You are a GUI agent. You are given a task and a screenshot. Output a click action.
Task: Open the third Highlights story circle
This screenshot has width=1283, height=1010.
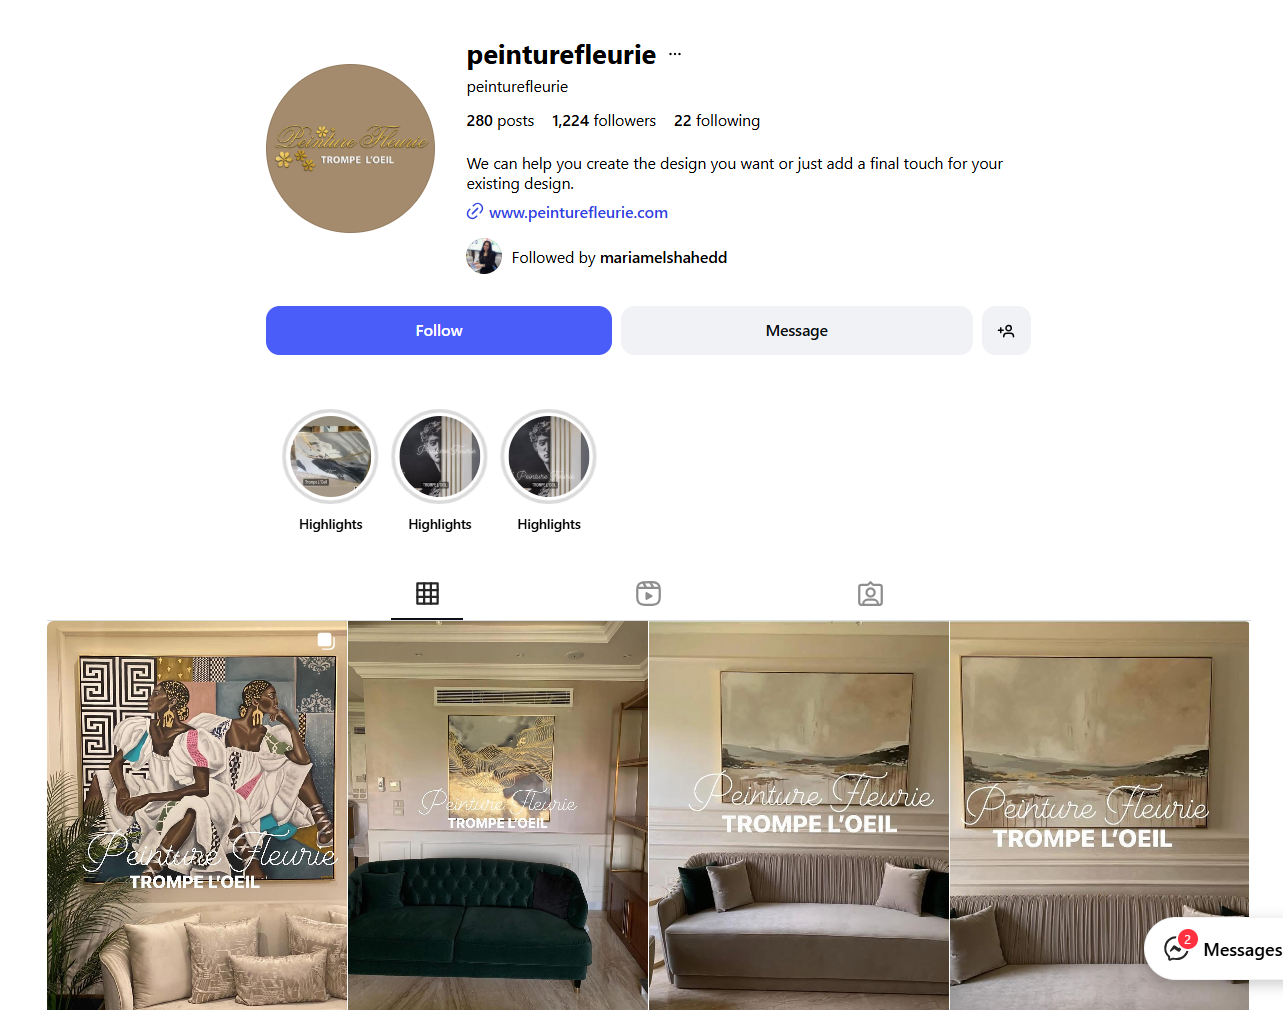click(549, 457)
